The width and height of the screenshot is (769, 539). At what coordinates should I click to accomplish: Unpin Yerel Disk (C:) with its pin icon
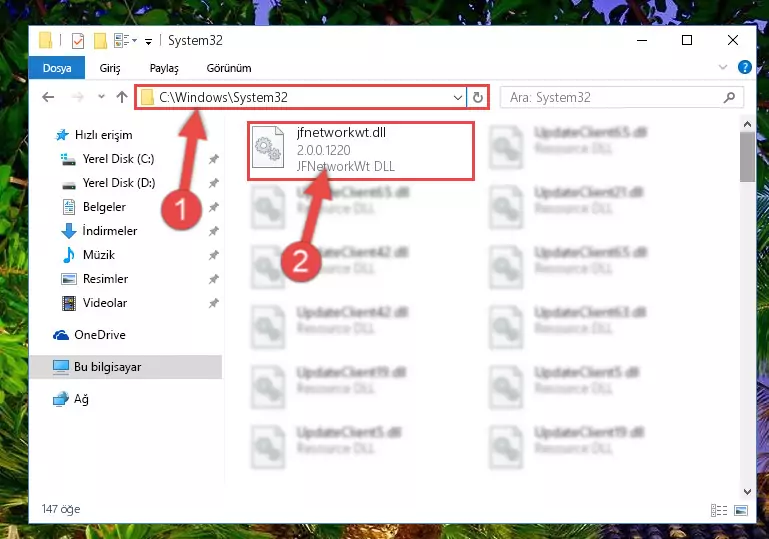pos(213,159)
